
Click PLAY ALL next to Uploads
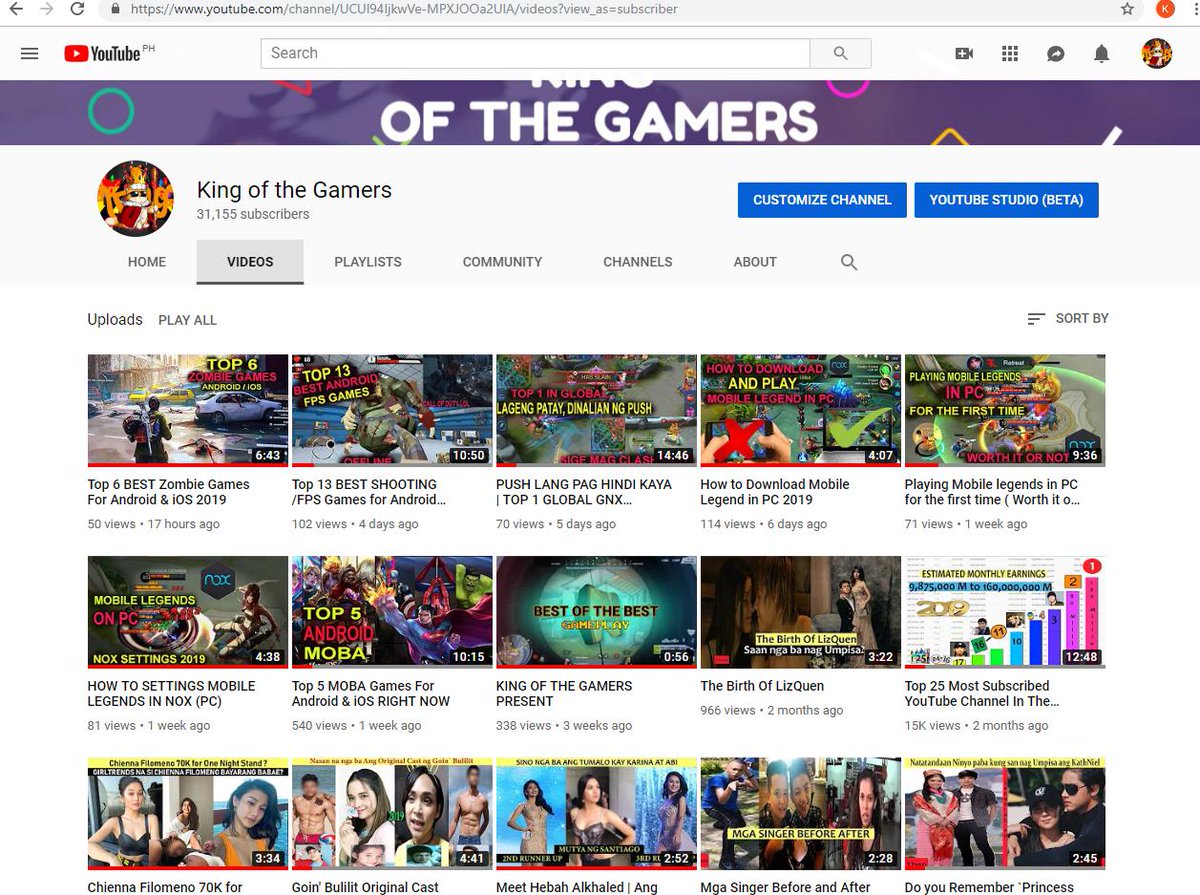click(x=188, y=320)
